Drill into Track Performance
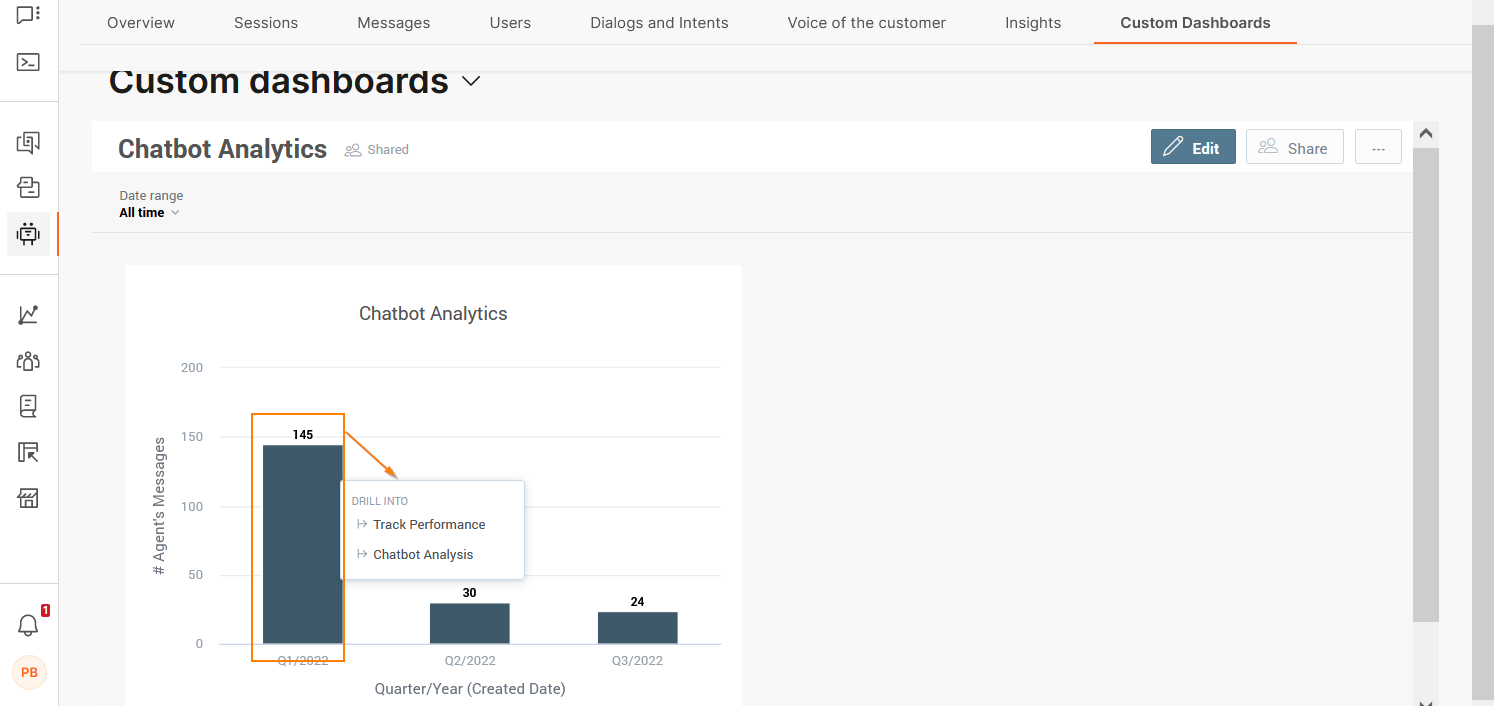 coord(429,524)
